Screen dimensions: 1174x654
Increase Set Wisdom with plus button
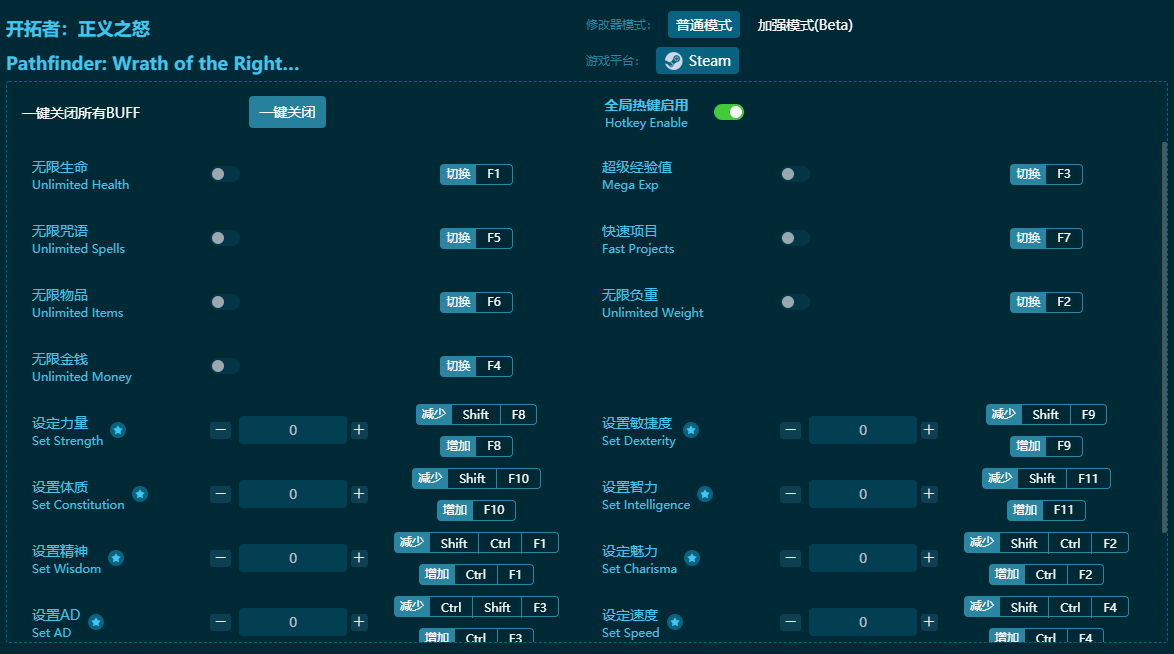point(359,558)
